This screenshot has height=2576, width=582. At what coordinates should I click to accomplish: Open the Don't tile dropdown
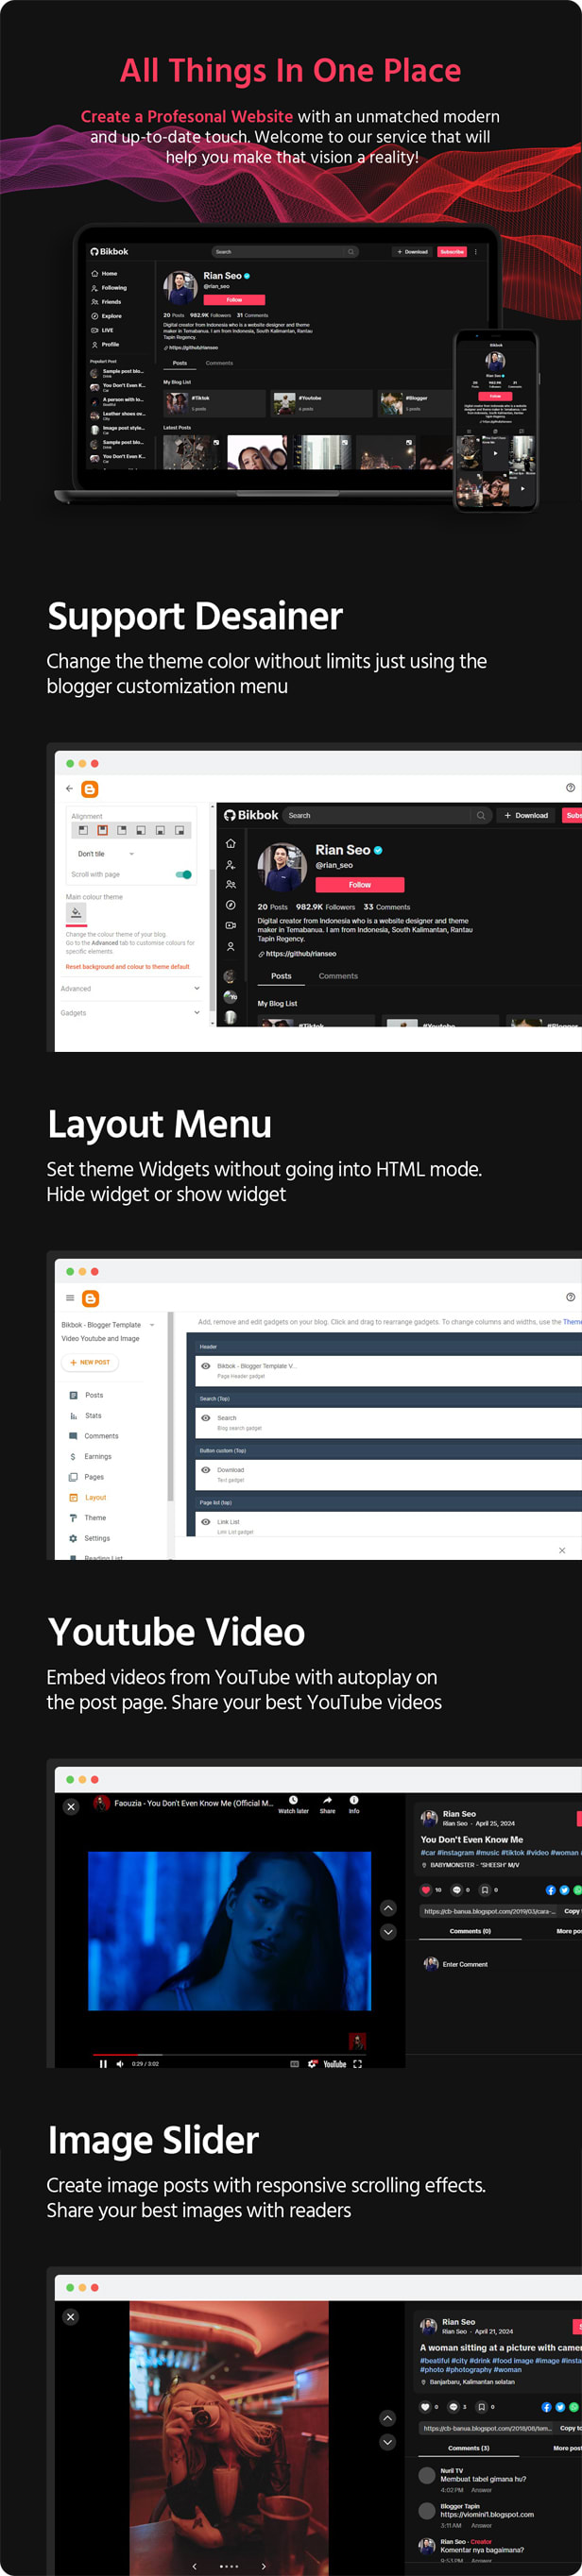(x=105, y=854)
